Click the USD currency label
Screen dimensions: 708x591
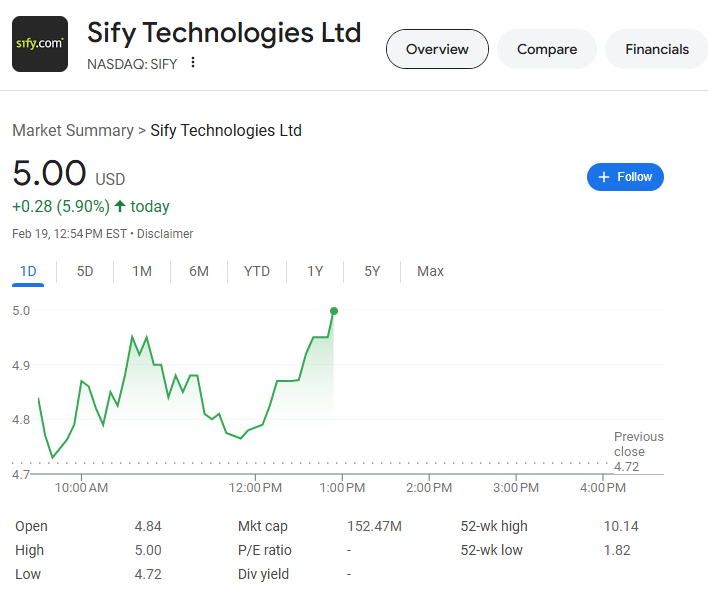[110, 179]
